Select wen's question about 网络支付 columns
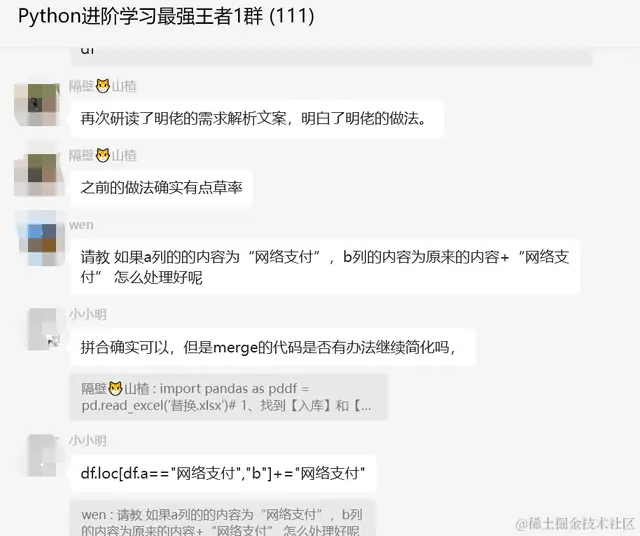640x536 pixels. click(x=325, y=267)
